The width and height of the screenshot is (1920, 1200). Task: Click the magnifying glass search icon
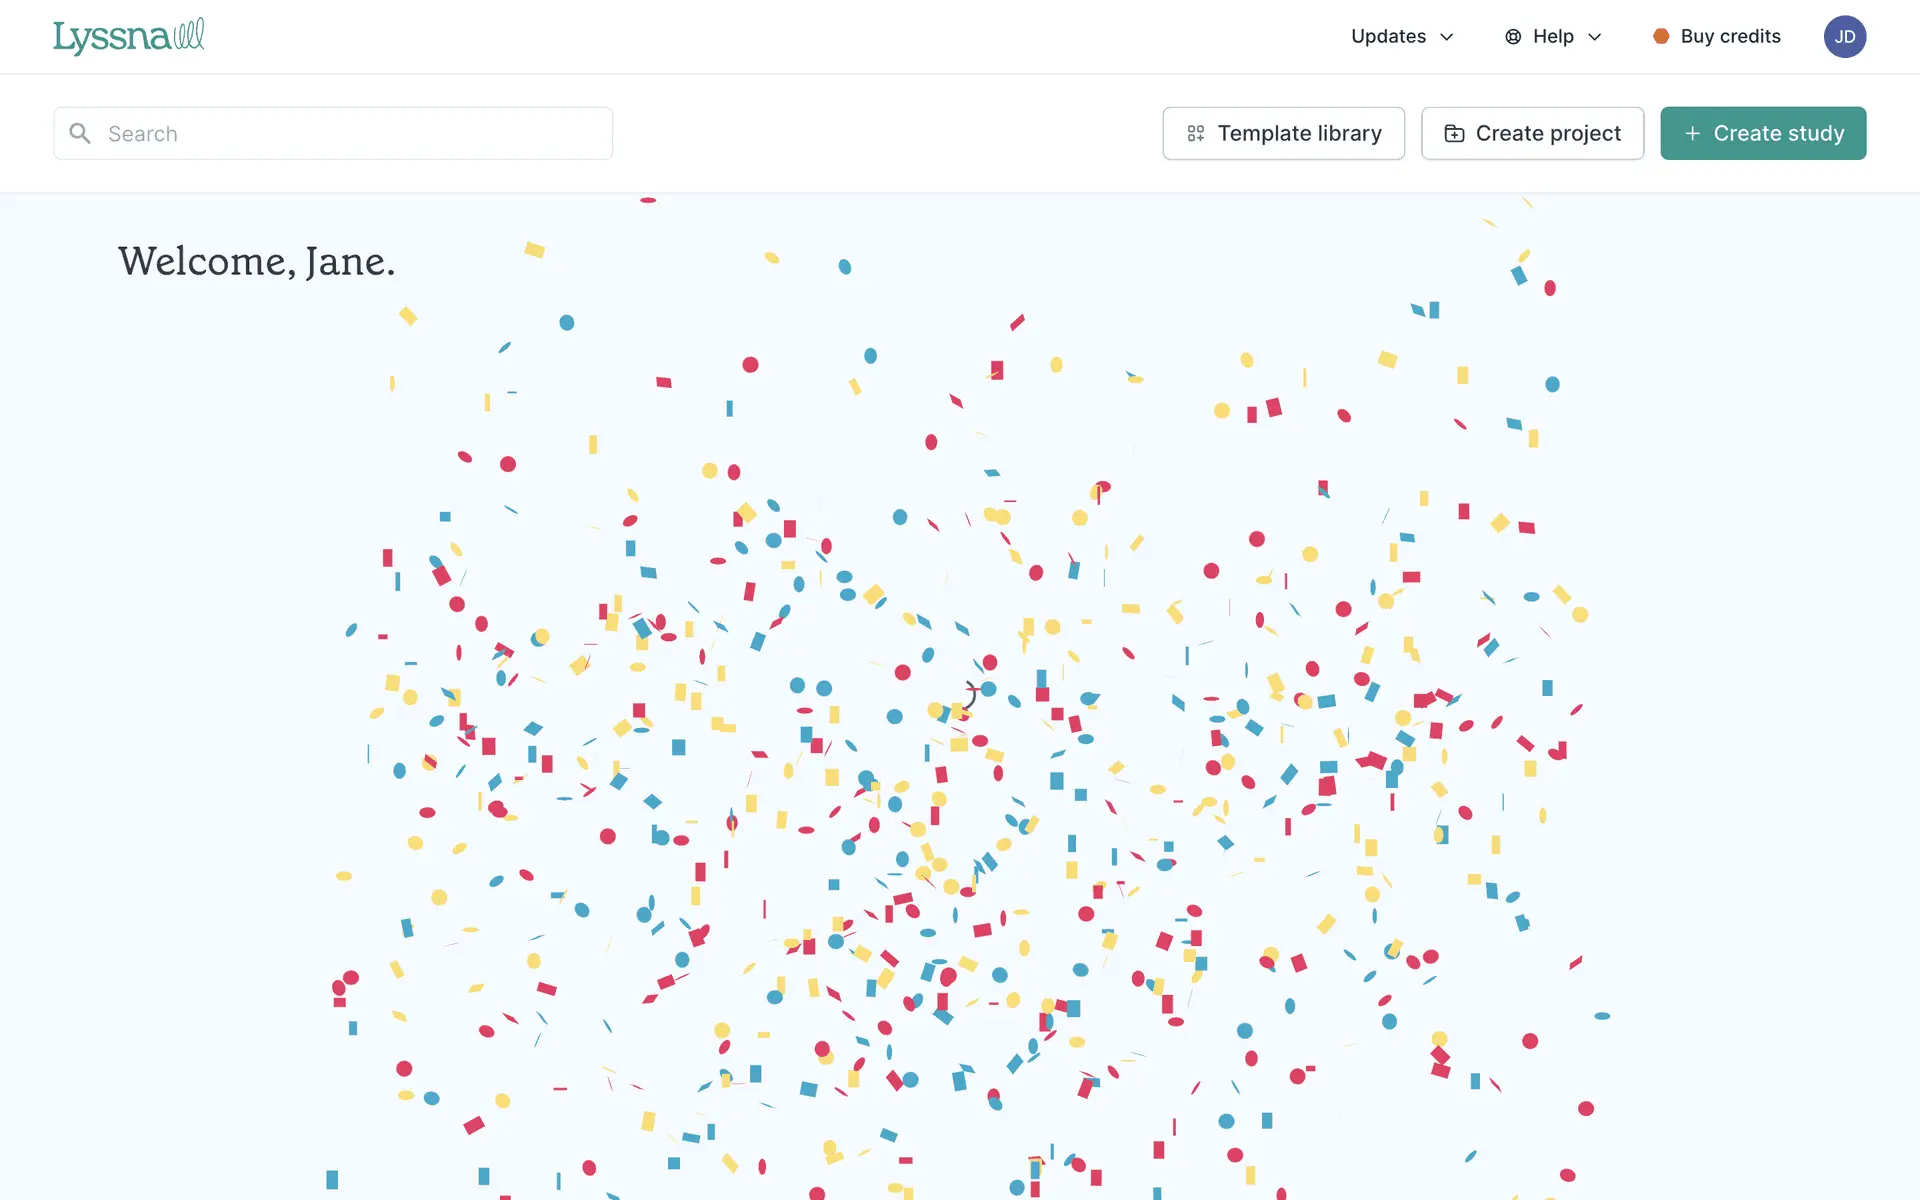(80, 133)
